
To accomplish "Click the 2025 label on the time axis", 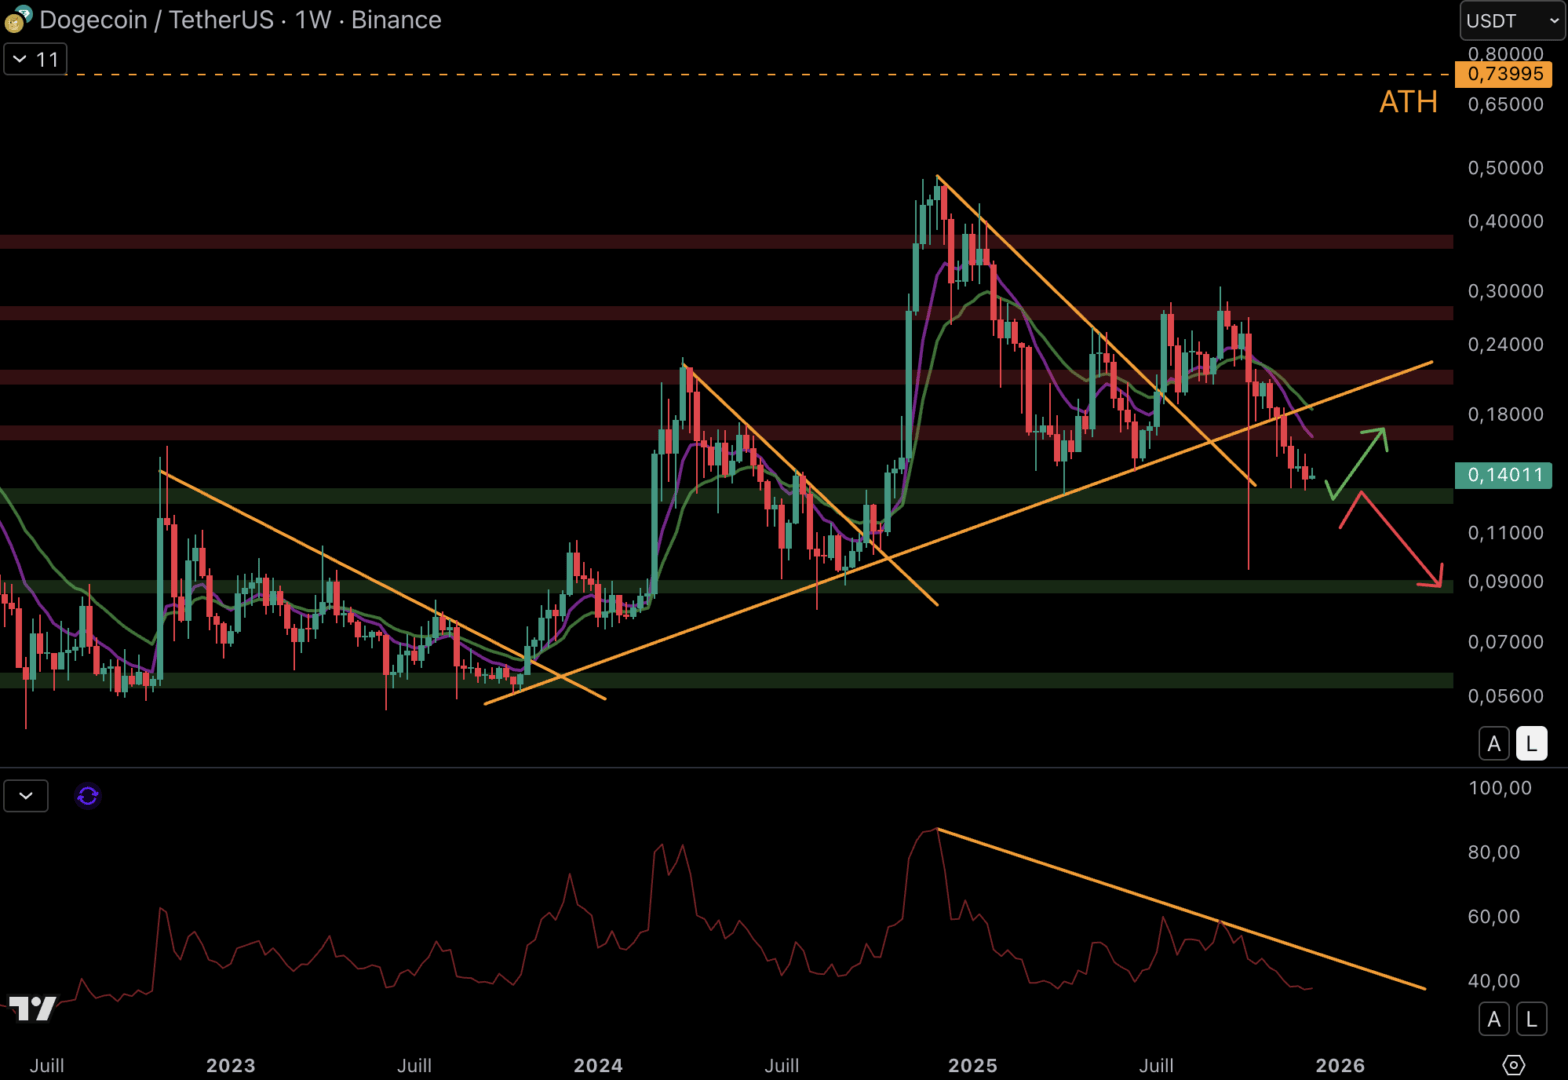I will point(972,1065).
